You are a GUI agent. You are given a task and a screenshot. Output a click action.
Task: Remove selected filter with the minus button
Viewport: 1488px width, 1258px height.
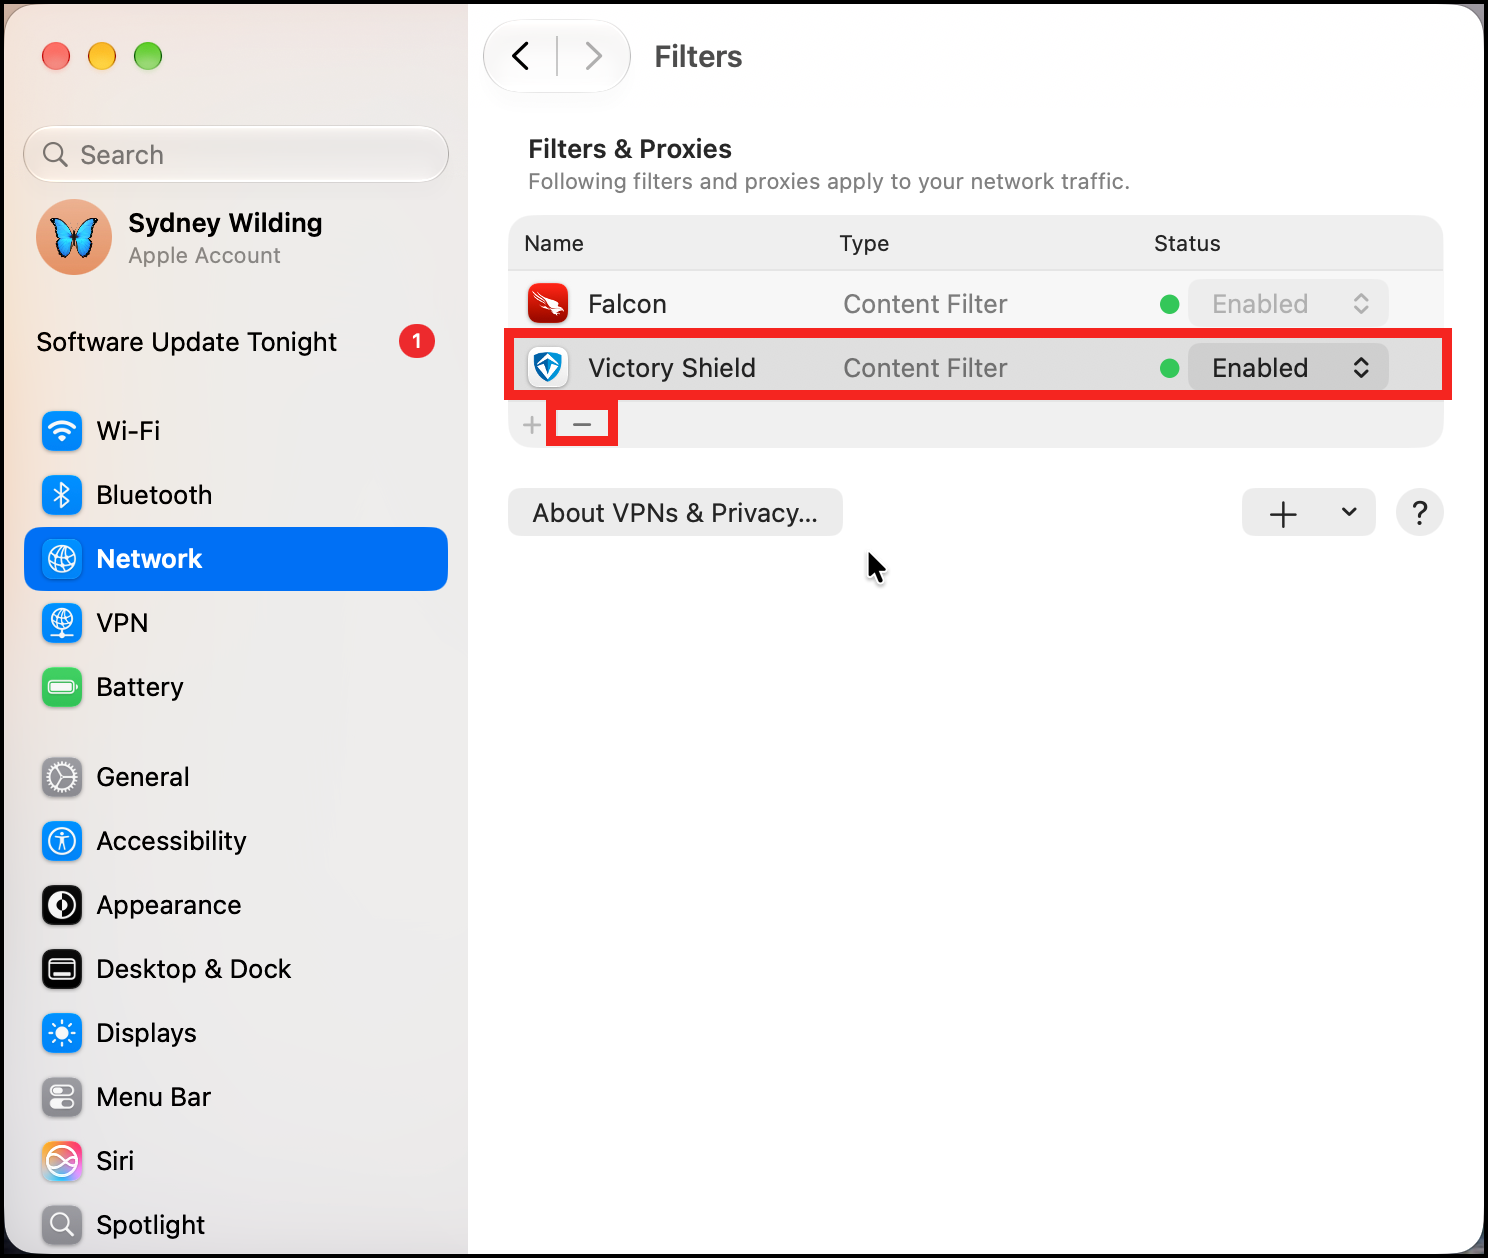click(582, 424)
